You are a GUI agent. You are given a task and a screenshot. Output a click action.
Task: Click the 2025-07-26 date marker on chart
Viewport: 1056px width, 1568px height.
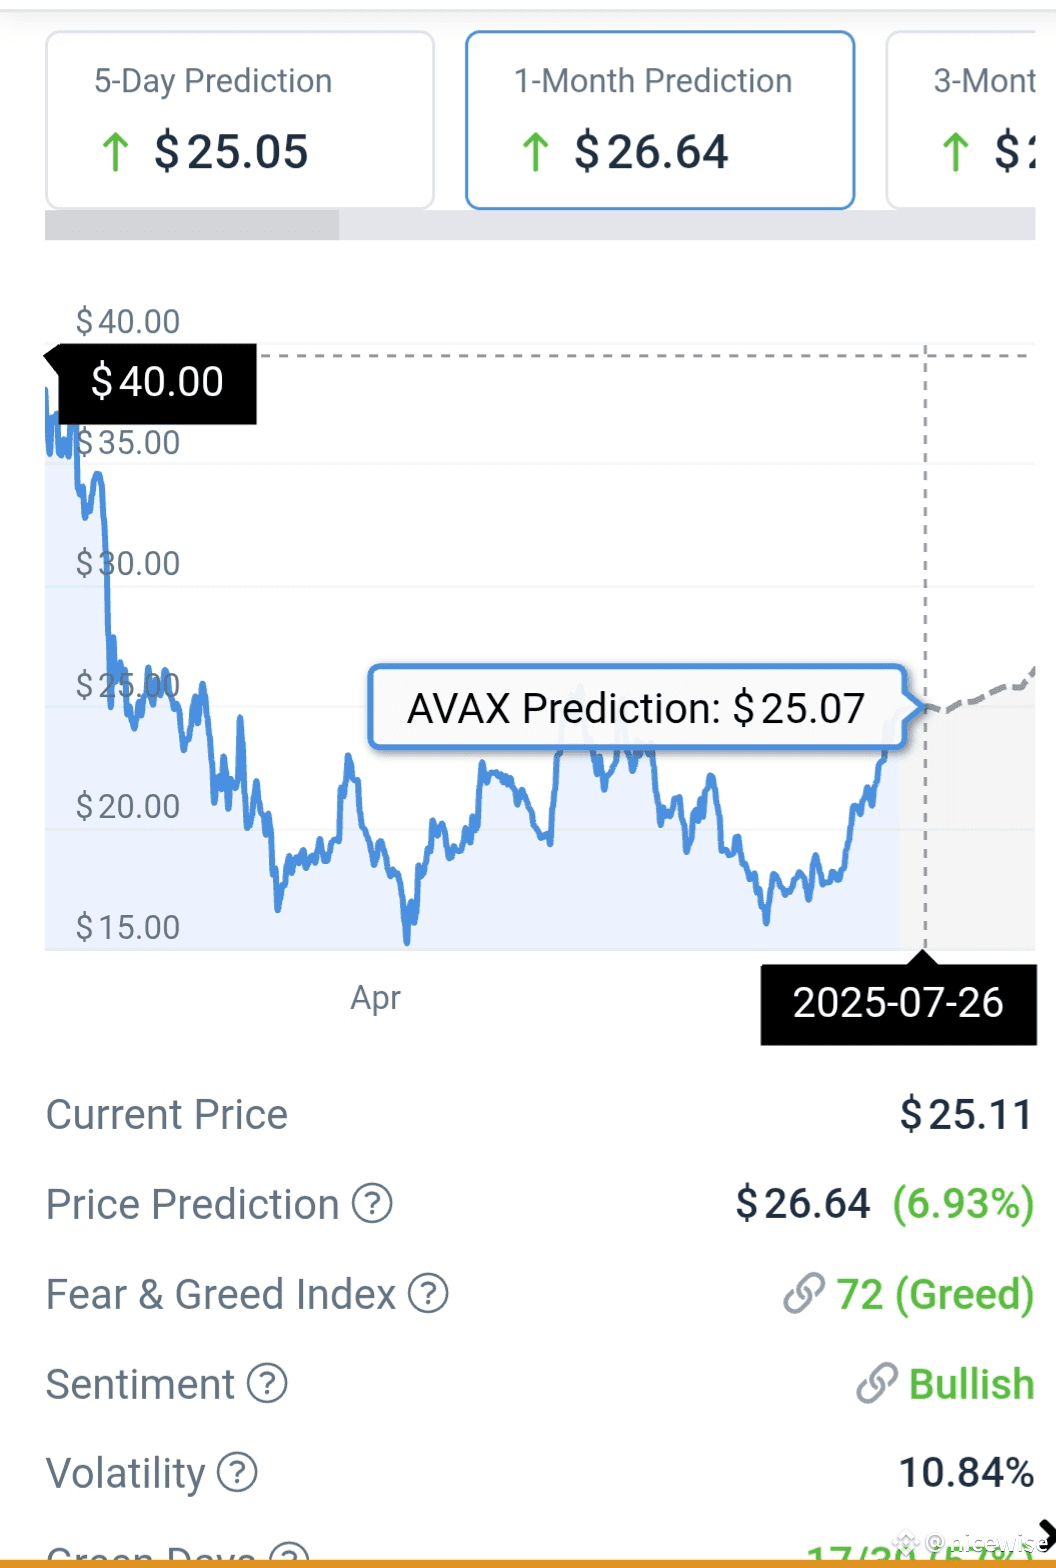(x=898, y=1004)
